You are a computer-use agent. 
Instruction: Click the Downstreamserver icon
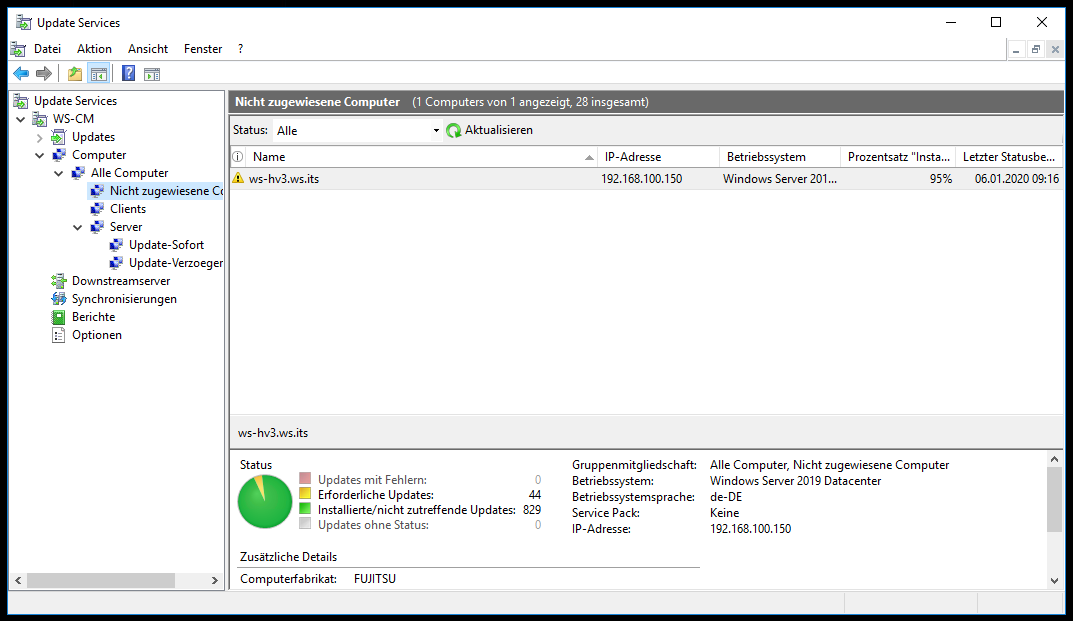(x=59, y=281)
